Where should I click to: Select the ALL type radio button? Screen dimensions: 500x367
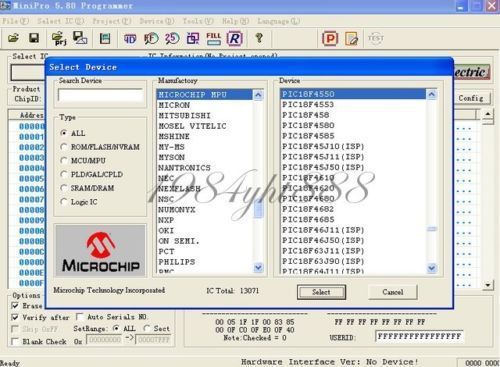64,133
